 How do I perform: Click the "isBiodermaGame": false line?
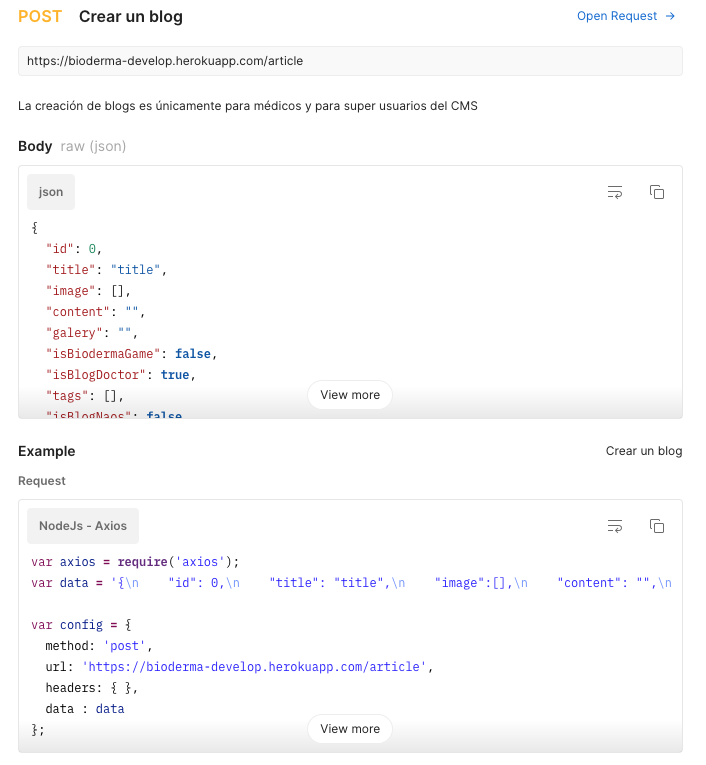pos(131,354)
